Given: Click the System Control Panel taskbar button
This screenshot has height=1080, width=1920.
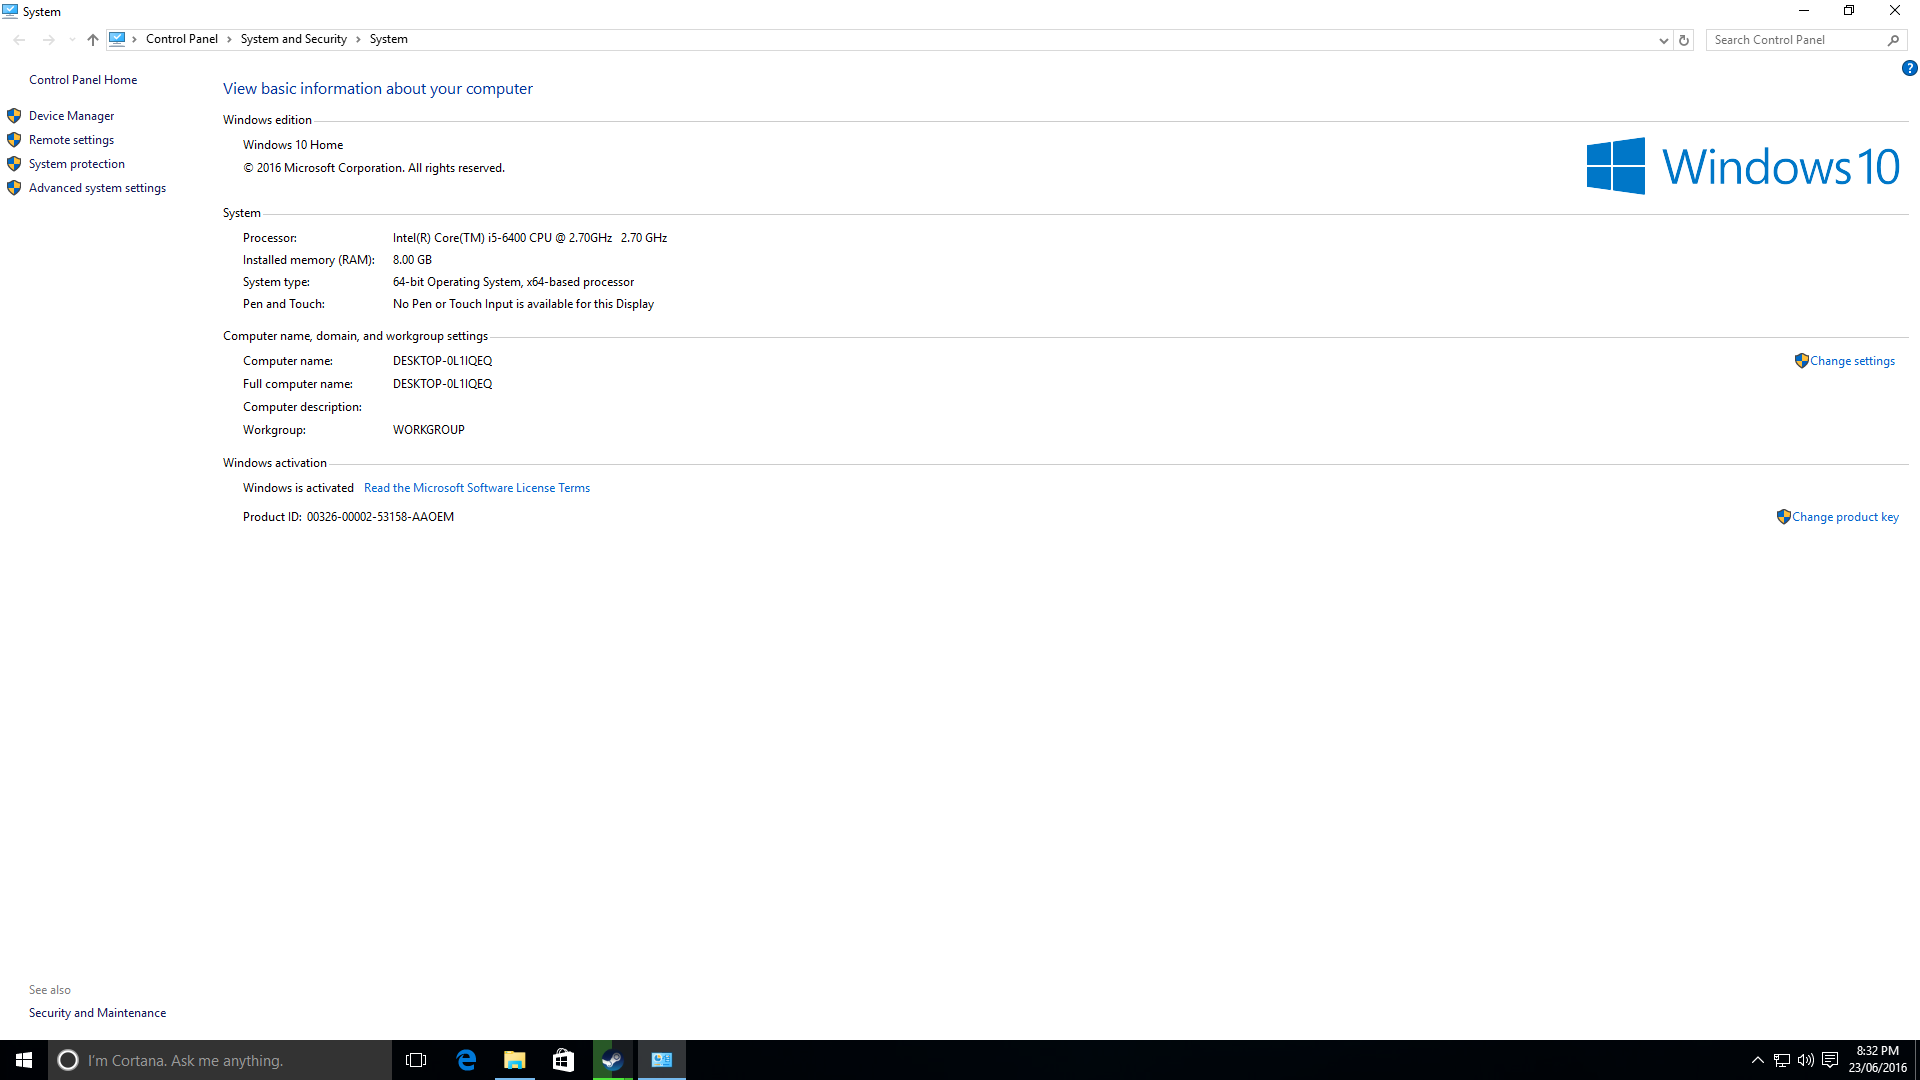Looking at the screenshot, I should [x=661, y=1060].
